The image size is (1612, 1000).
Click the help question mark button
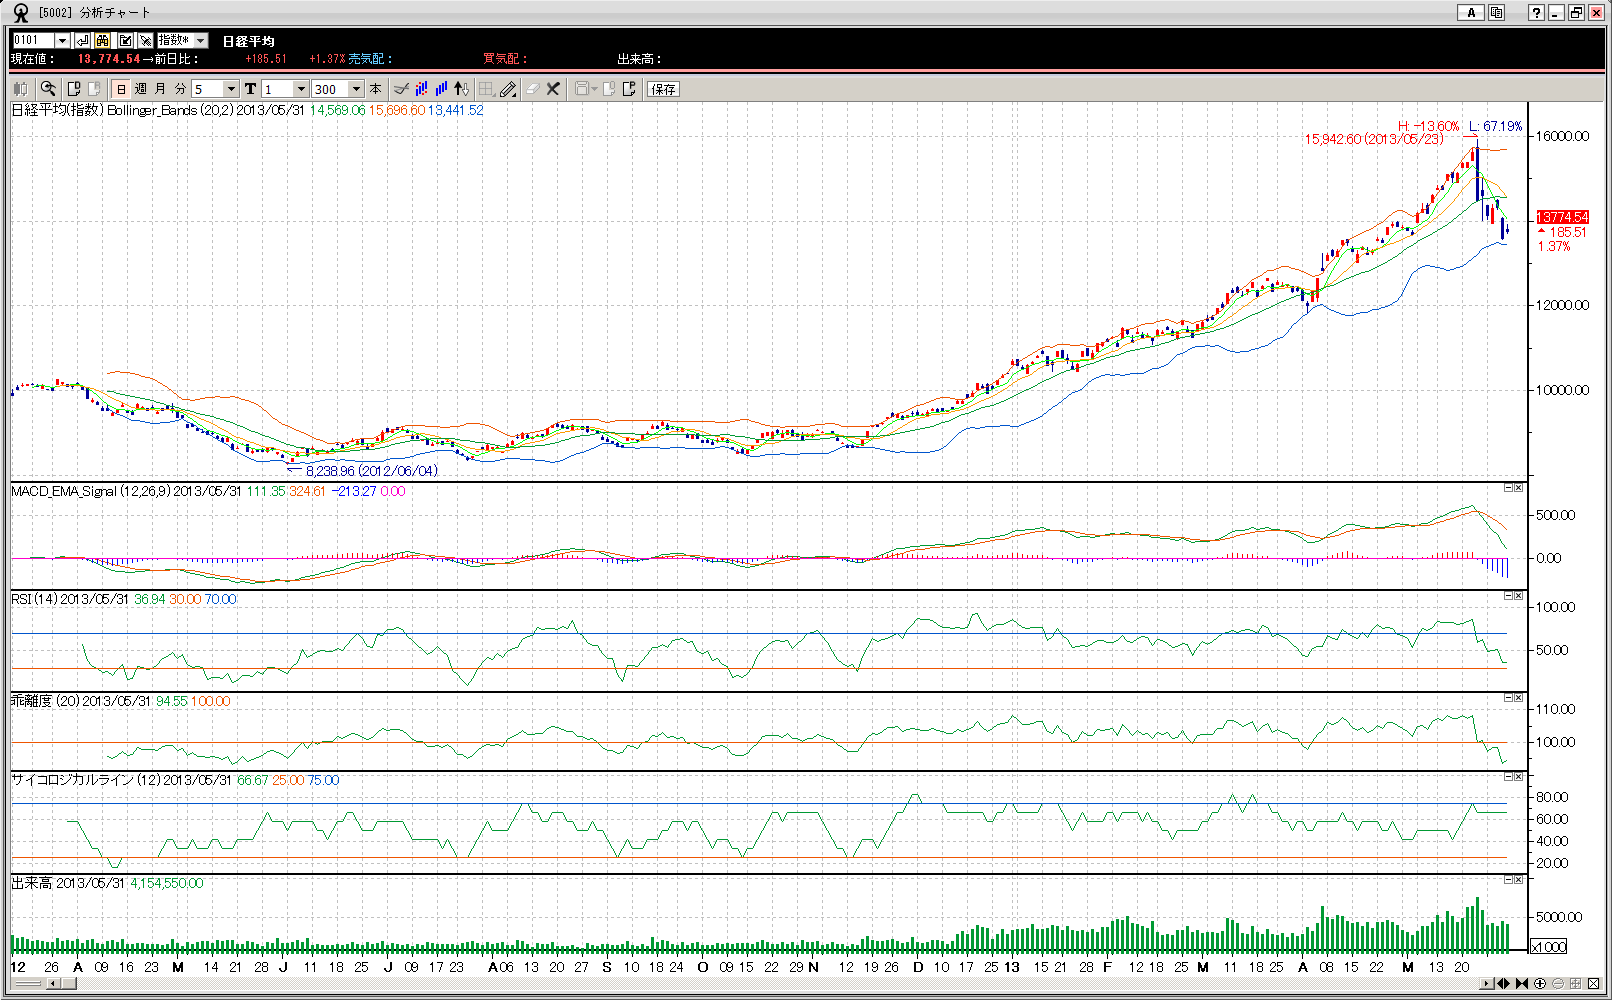coord(1536,13)
